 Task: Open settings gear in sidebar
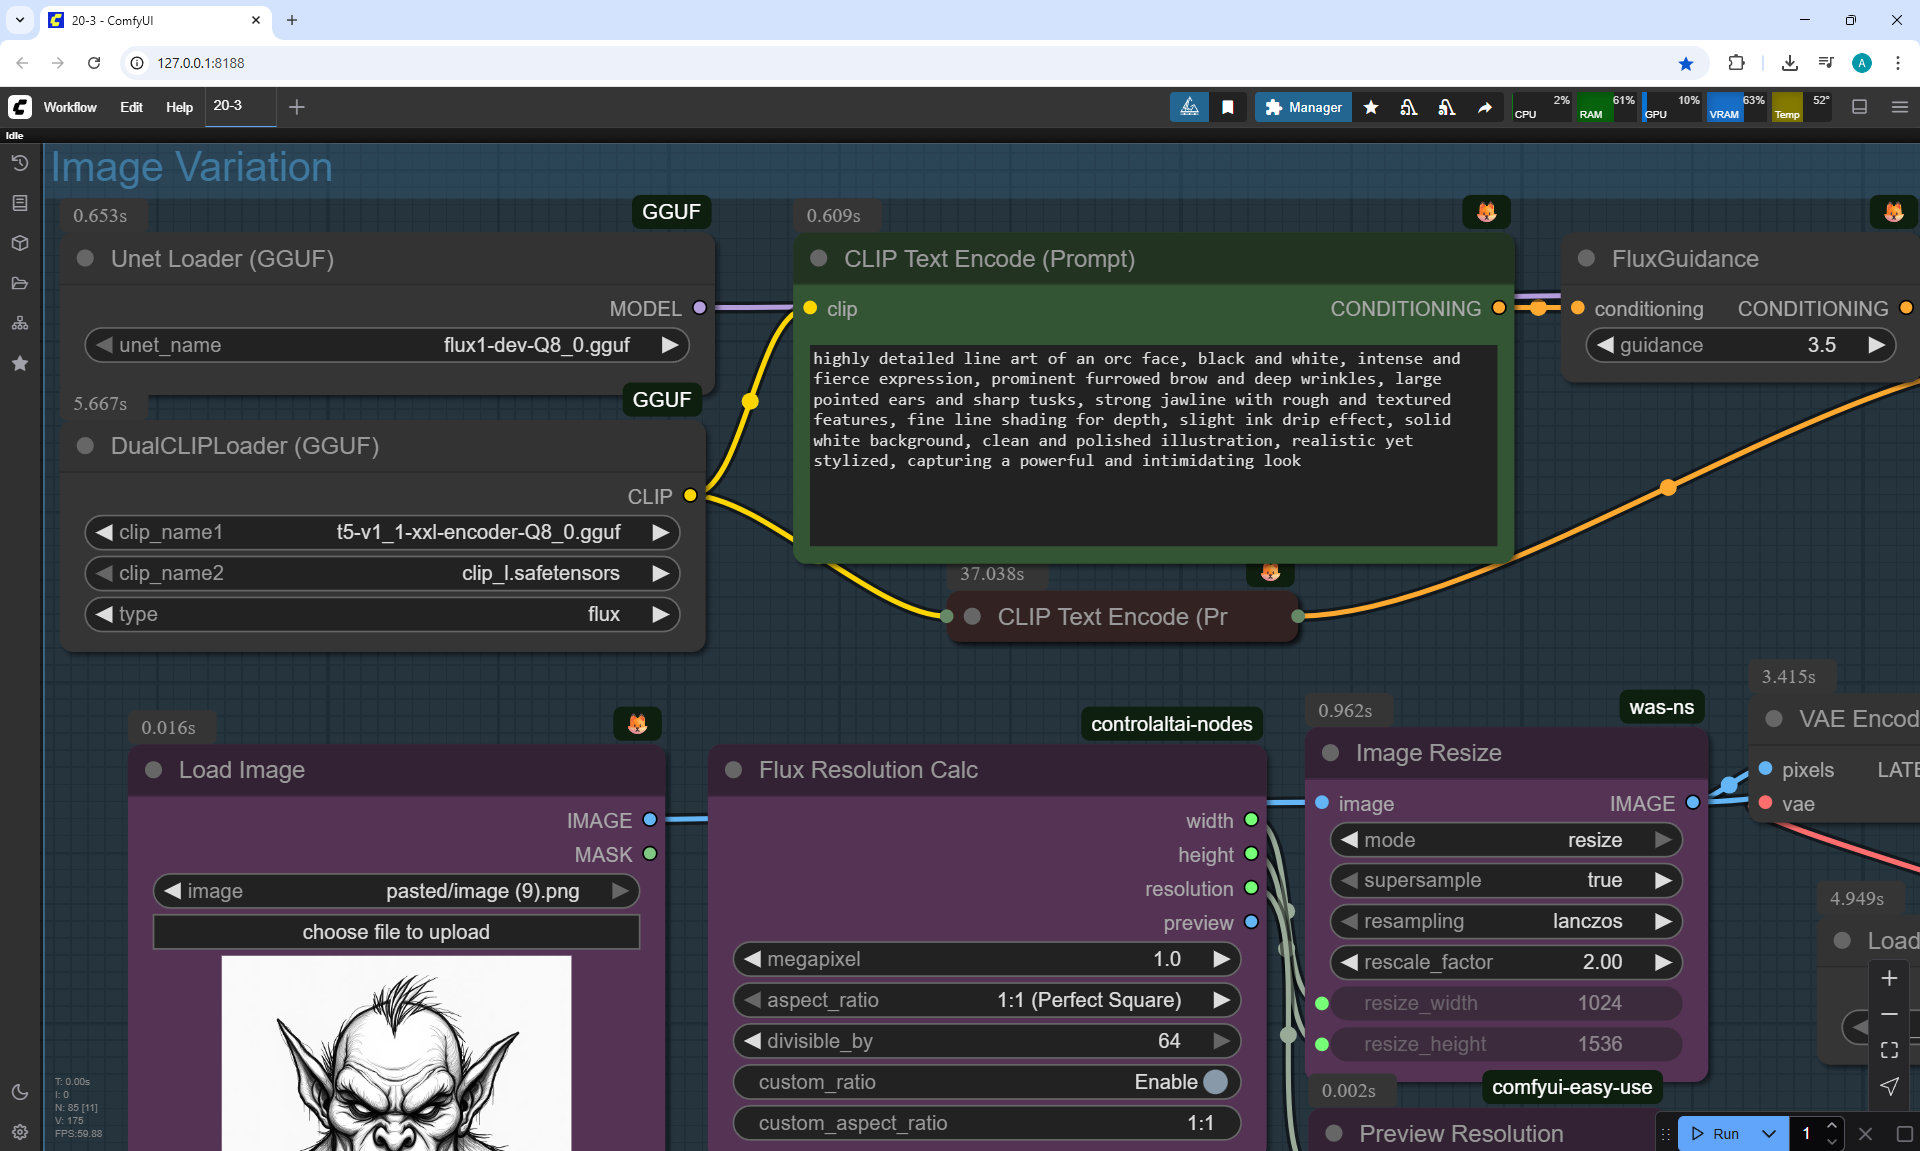(19, 1132)
